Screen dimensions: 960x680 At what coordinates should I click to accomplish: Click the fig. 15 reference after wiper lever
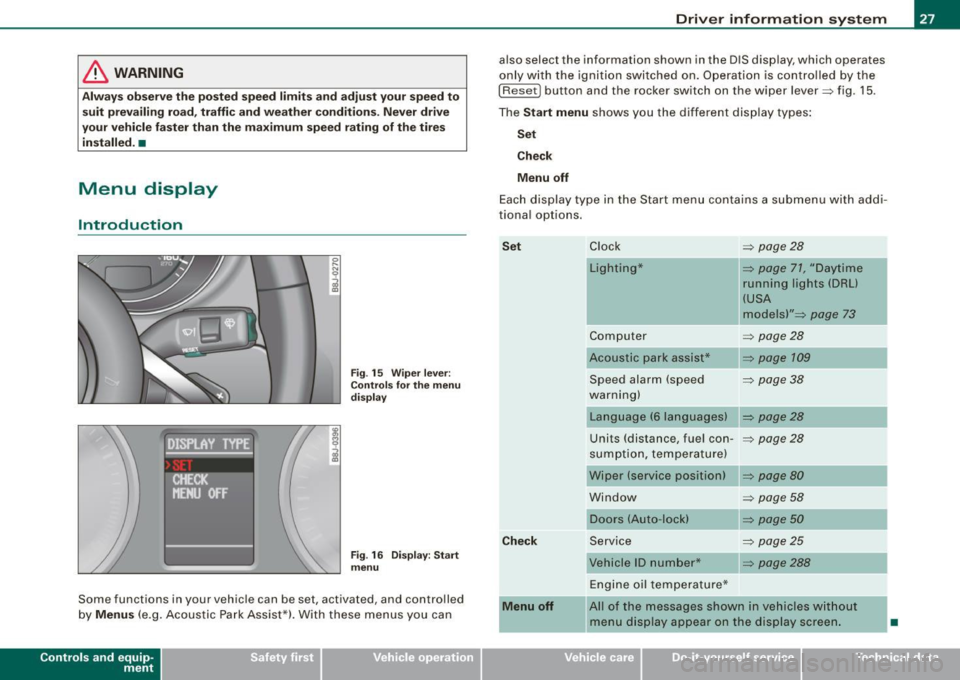click(x=850, y=91)
